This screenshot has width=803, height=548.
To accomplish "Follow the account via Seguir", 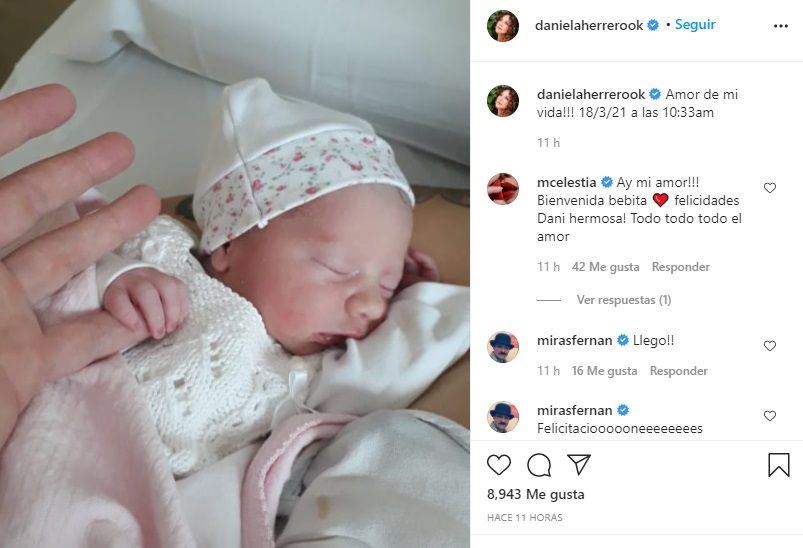I will pyautogui.click(x=695, y=25).
